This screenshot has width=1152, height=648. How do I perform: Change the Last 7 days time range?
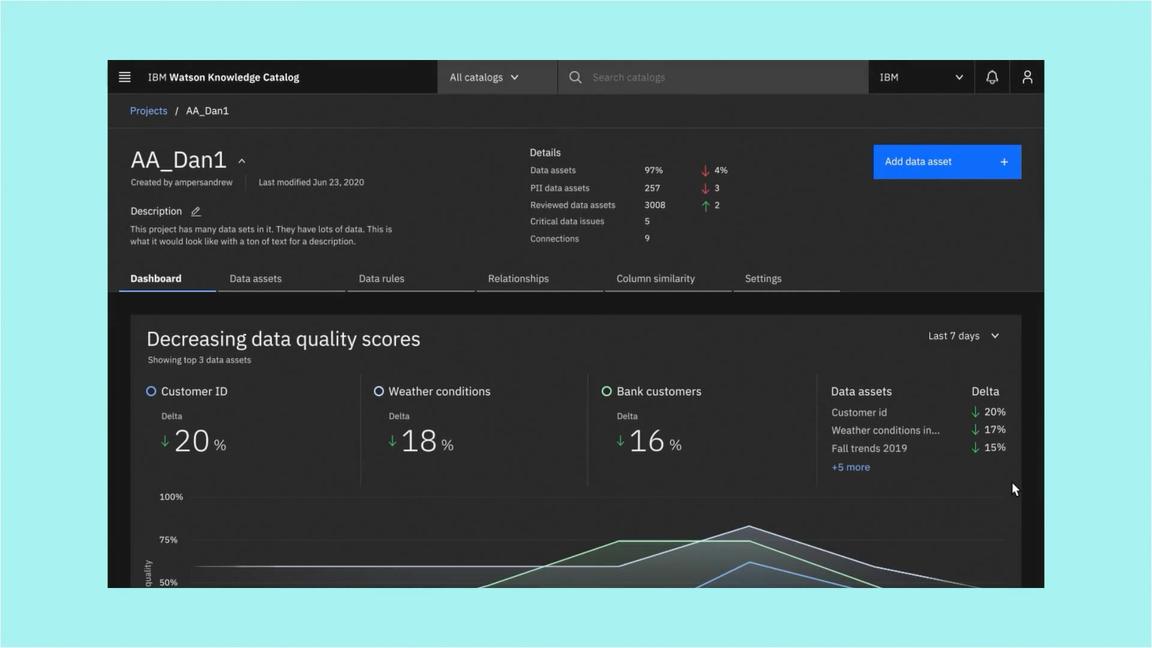coord(963,336)
